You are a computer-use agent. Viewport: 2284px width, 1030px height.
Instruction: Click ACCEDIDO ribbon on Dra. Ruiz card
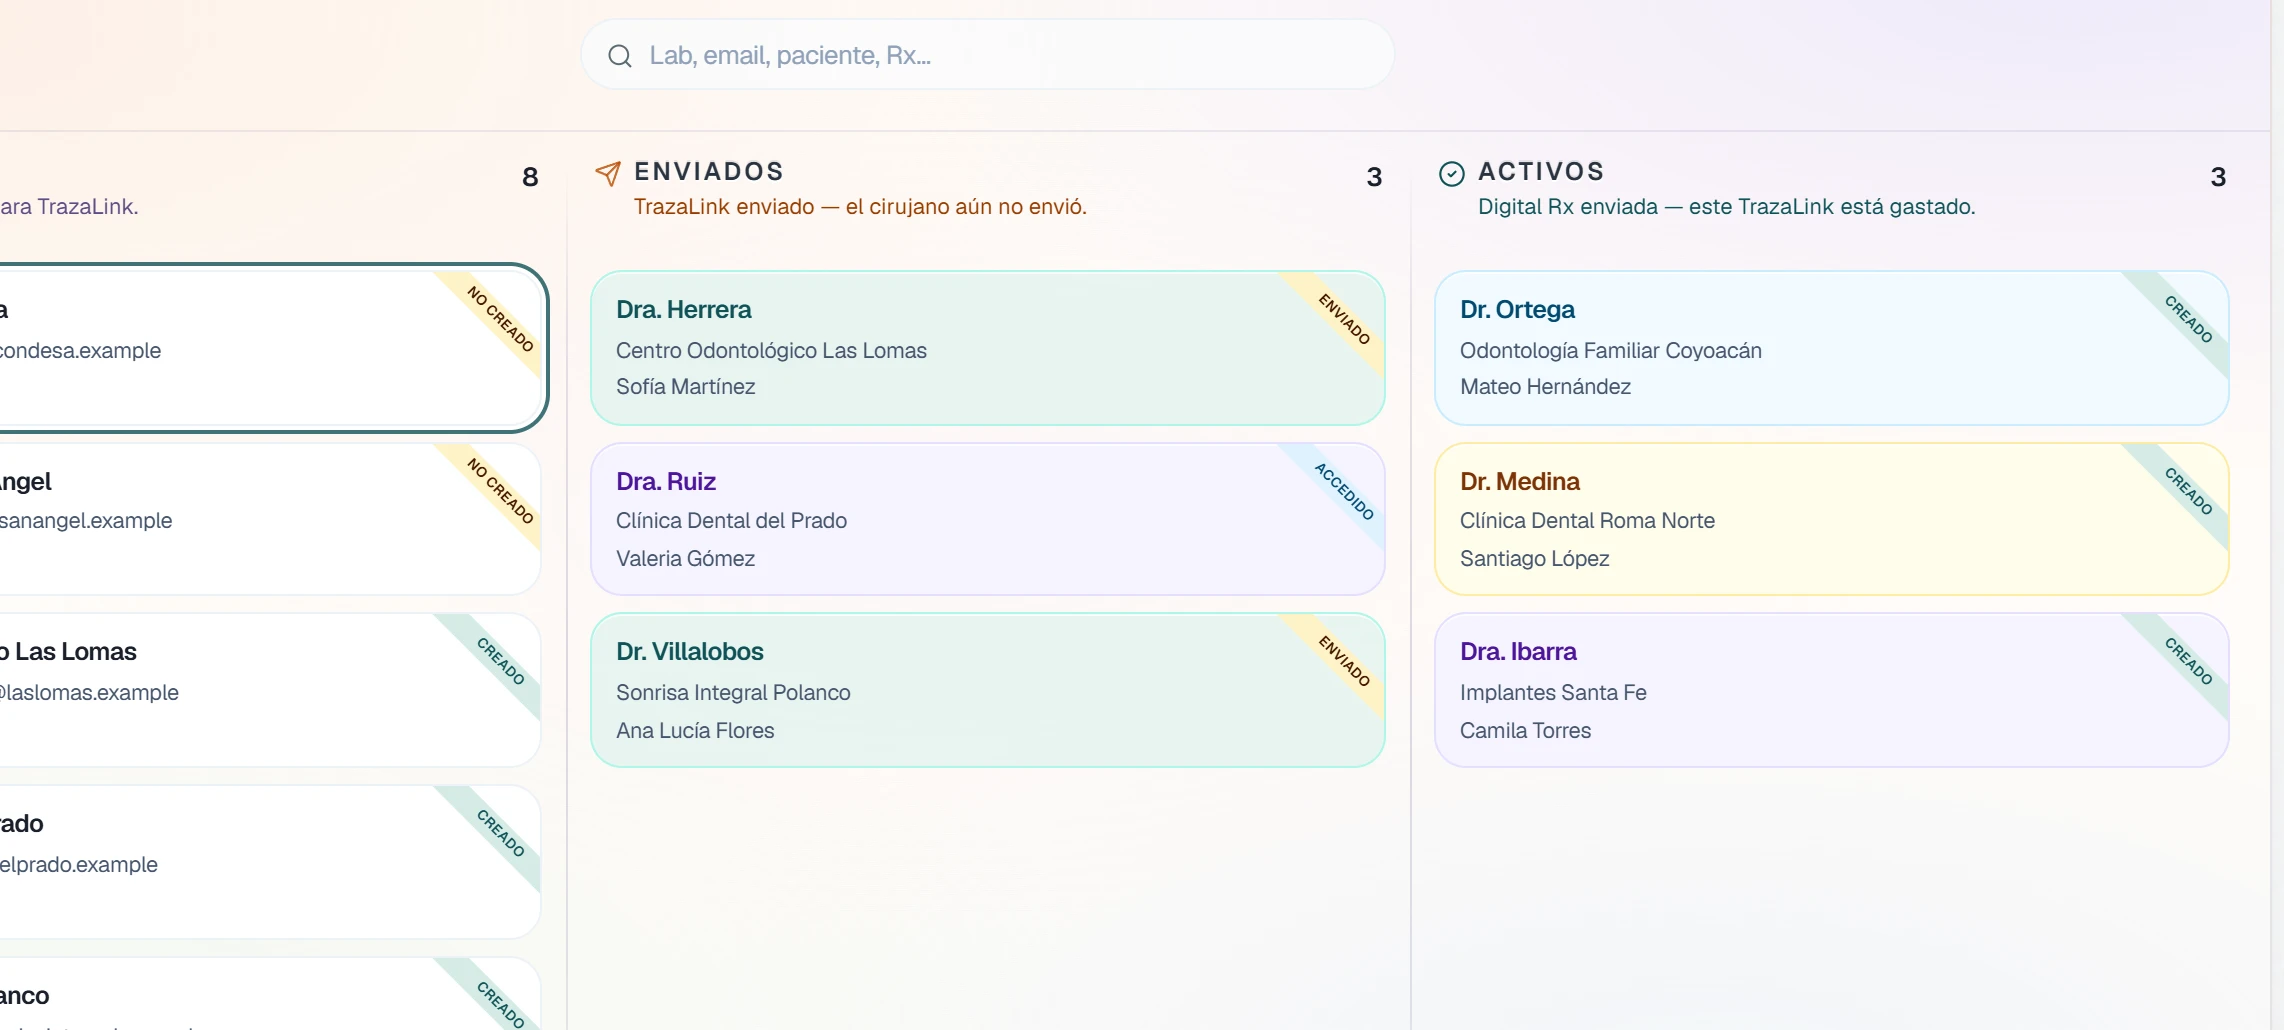[1344, 491]
